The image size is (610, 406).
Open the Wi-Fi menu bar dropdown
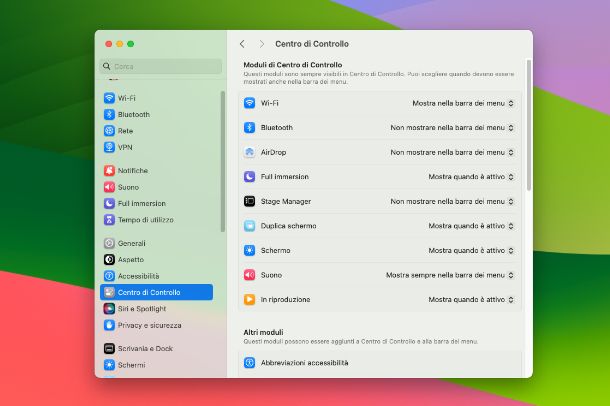coord(463,103)
